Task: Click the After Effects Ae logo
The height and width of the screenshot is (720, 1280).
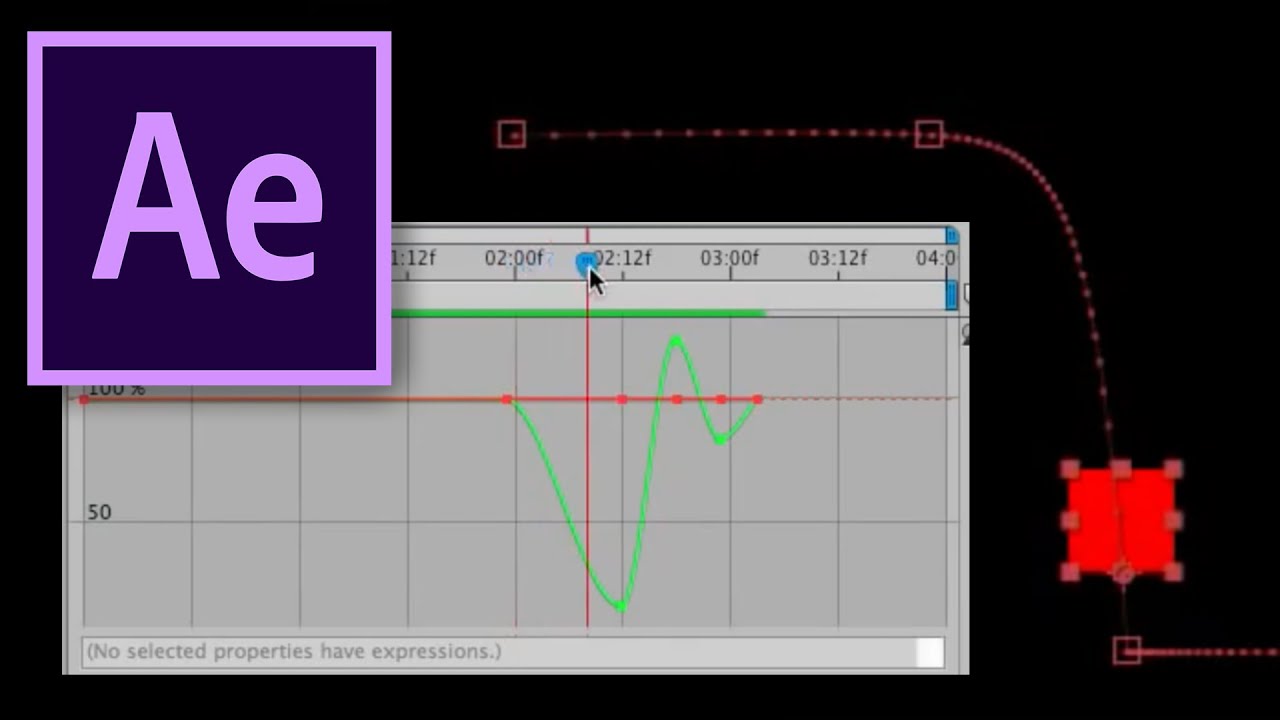Action: (x=209, y=208)
